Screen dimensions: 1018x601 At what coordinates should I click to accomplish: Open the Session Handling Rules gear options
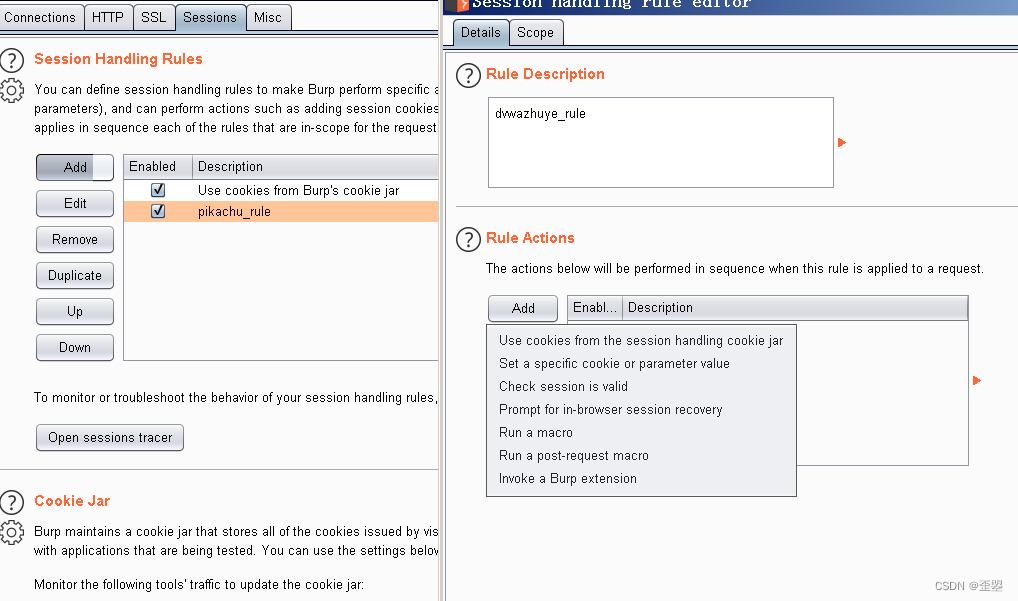click(11, 91)
